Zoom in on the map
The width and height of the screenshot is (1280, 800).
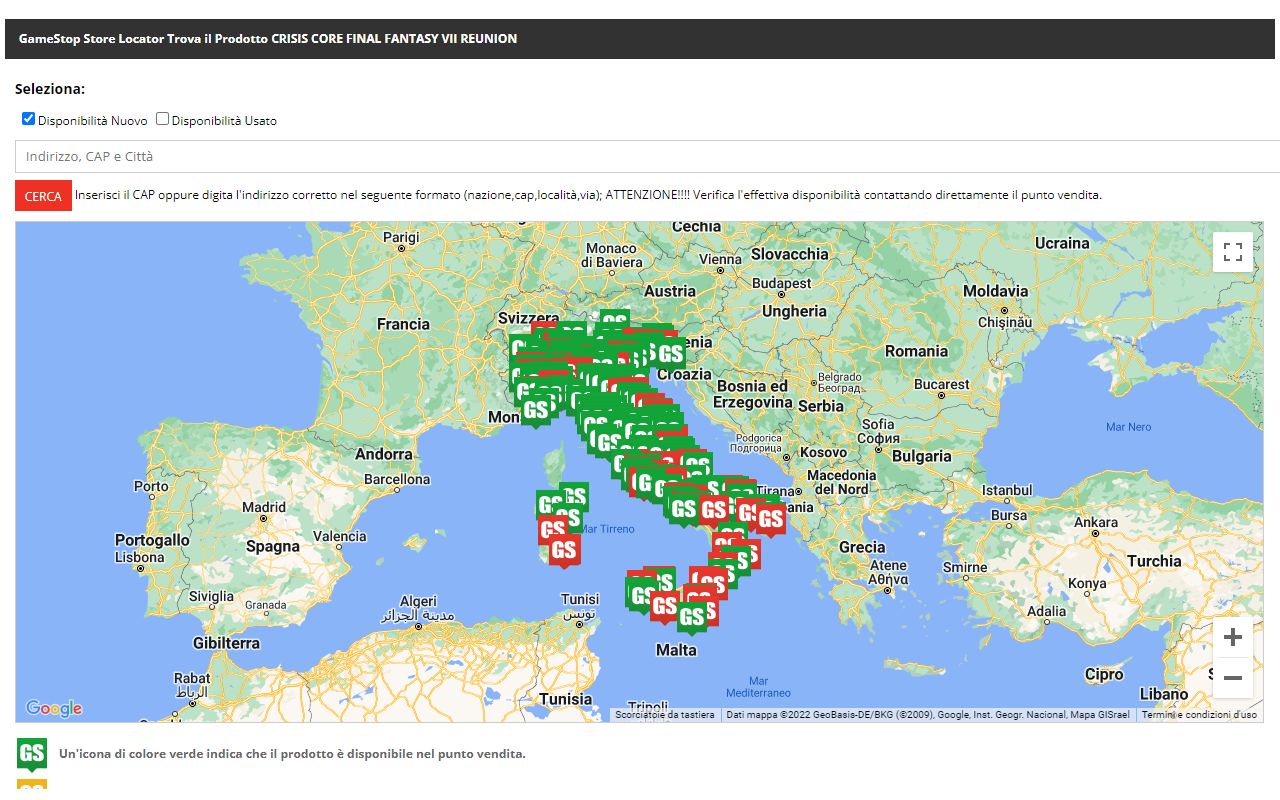[x=1232, y=637]
